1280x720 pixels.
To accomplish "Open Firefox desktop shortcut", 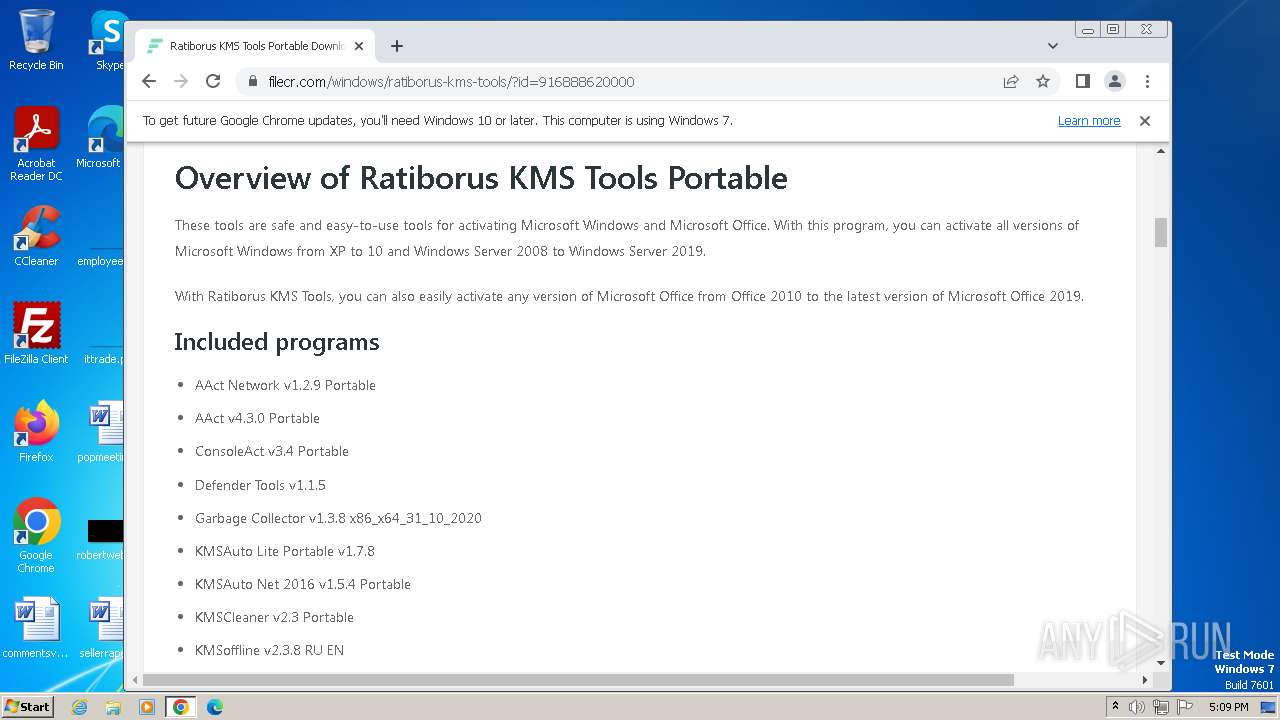I will click(36, 432).
